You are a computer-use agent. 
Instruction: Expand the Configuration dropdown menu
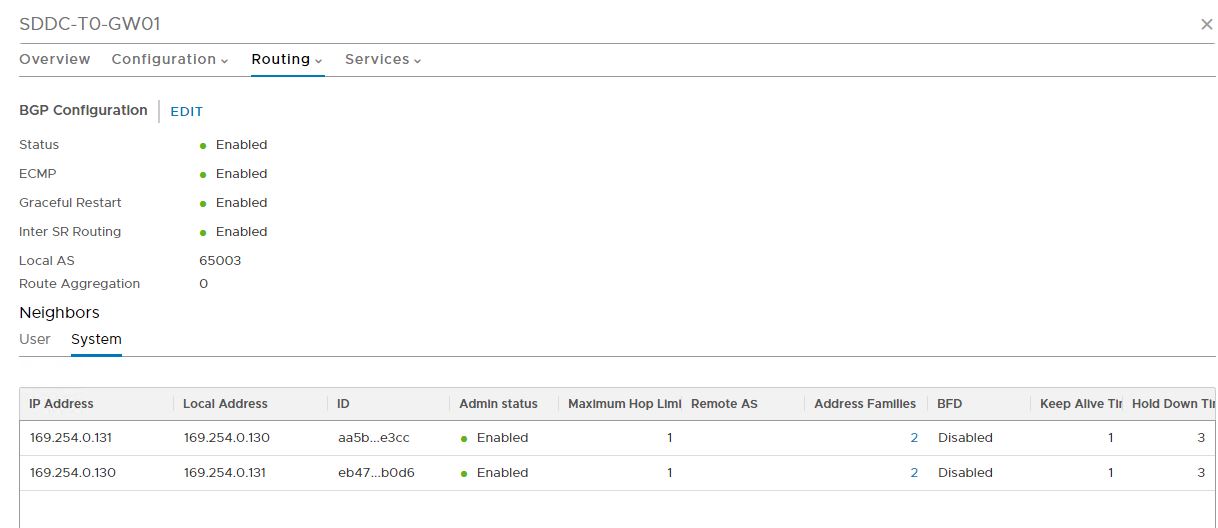click(170, 59)
